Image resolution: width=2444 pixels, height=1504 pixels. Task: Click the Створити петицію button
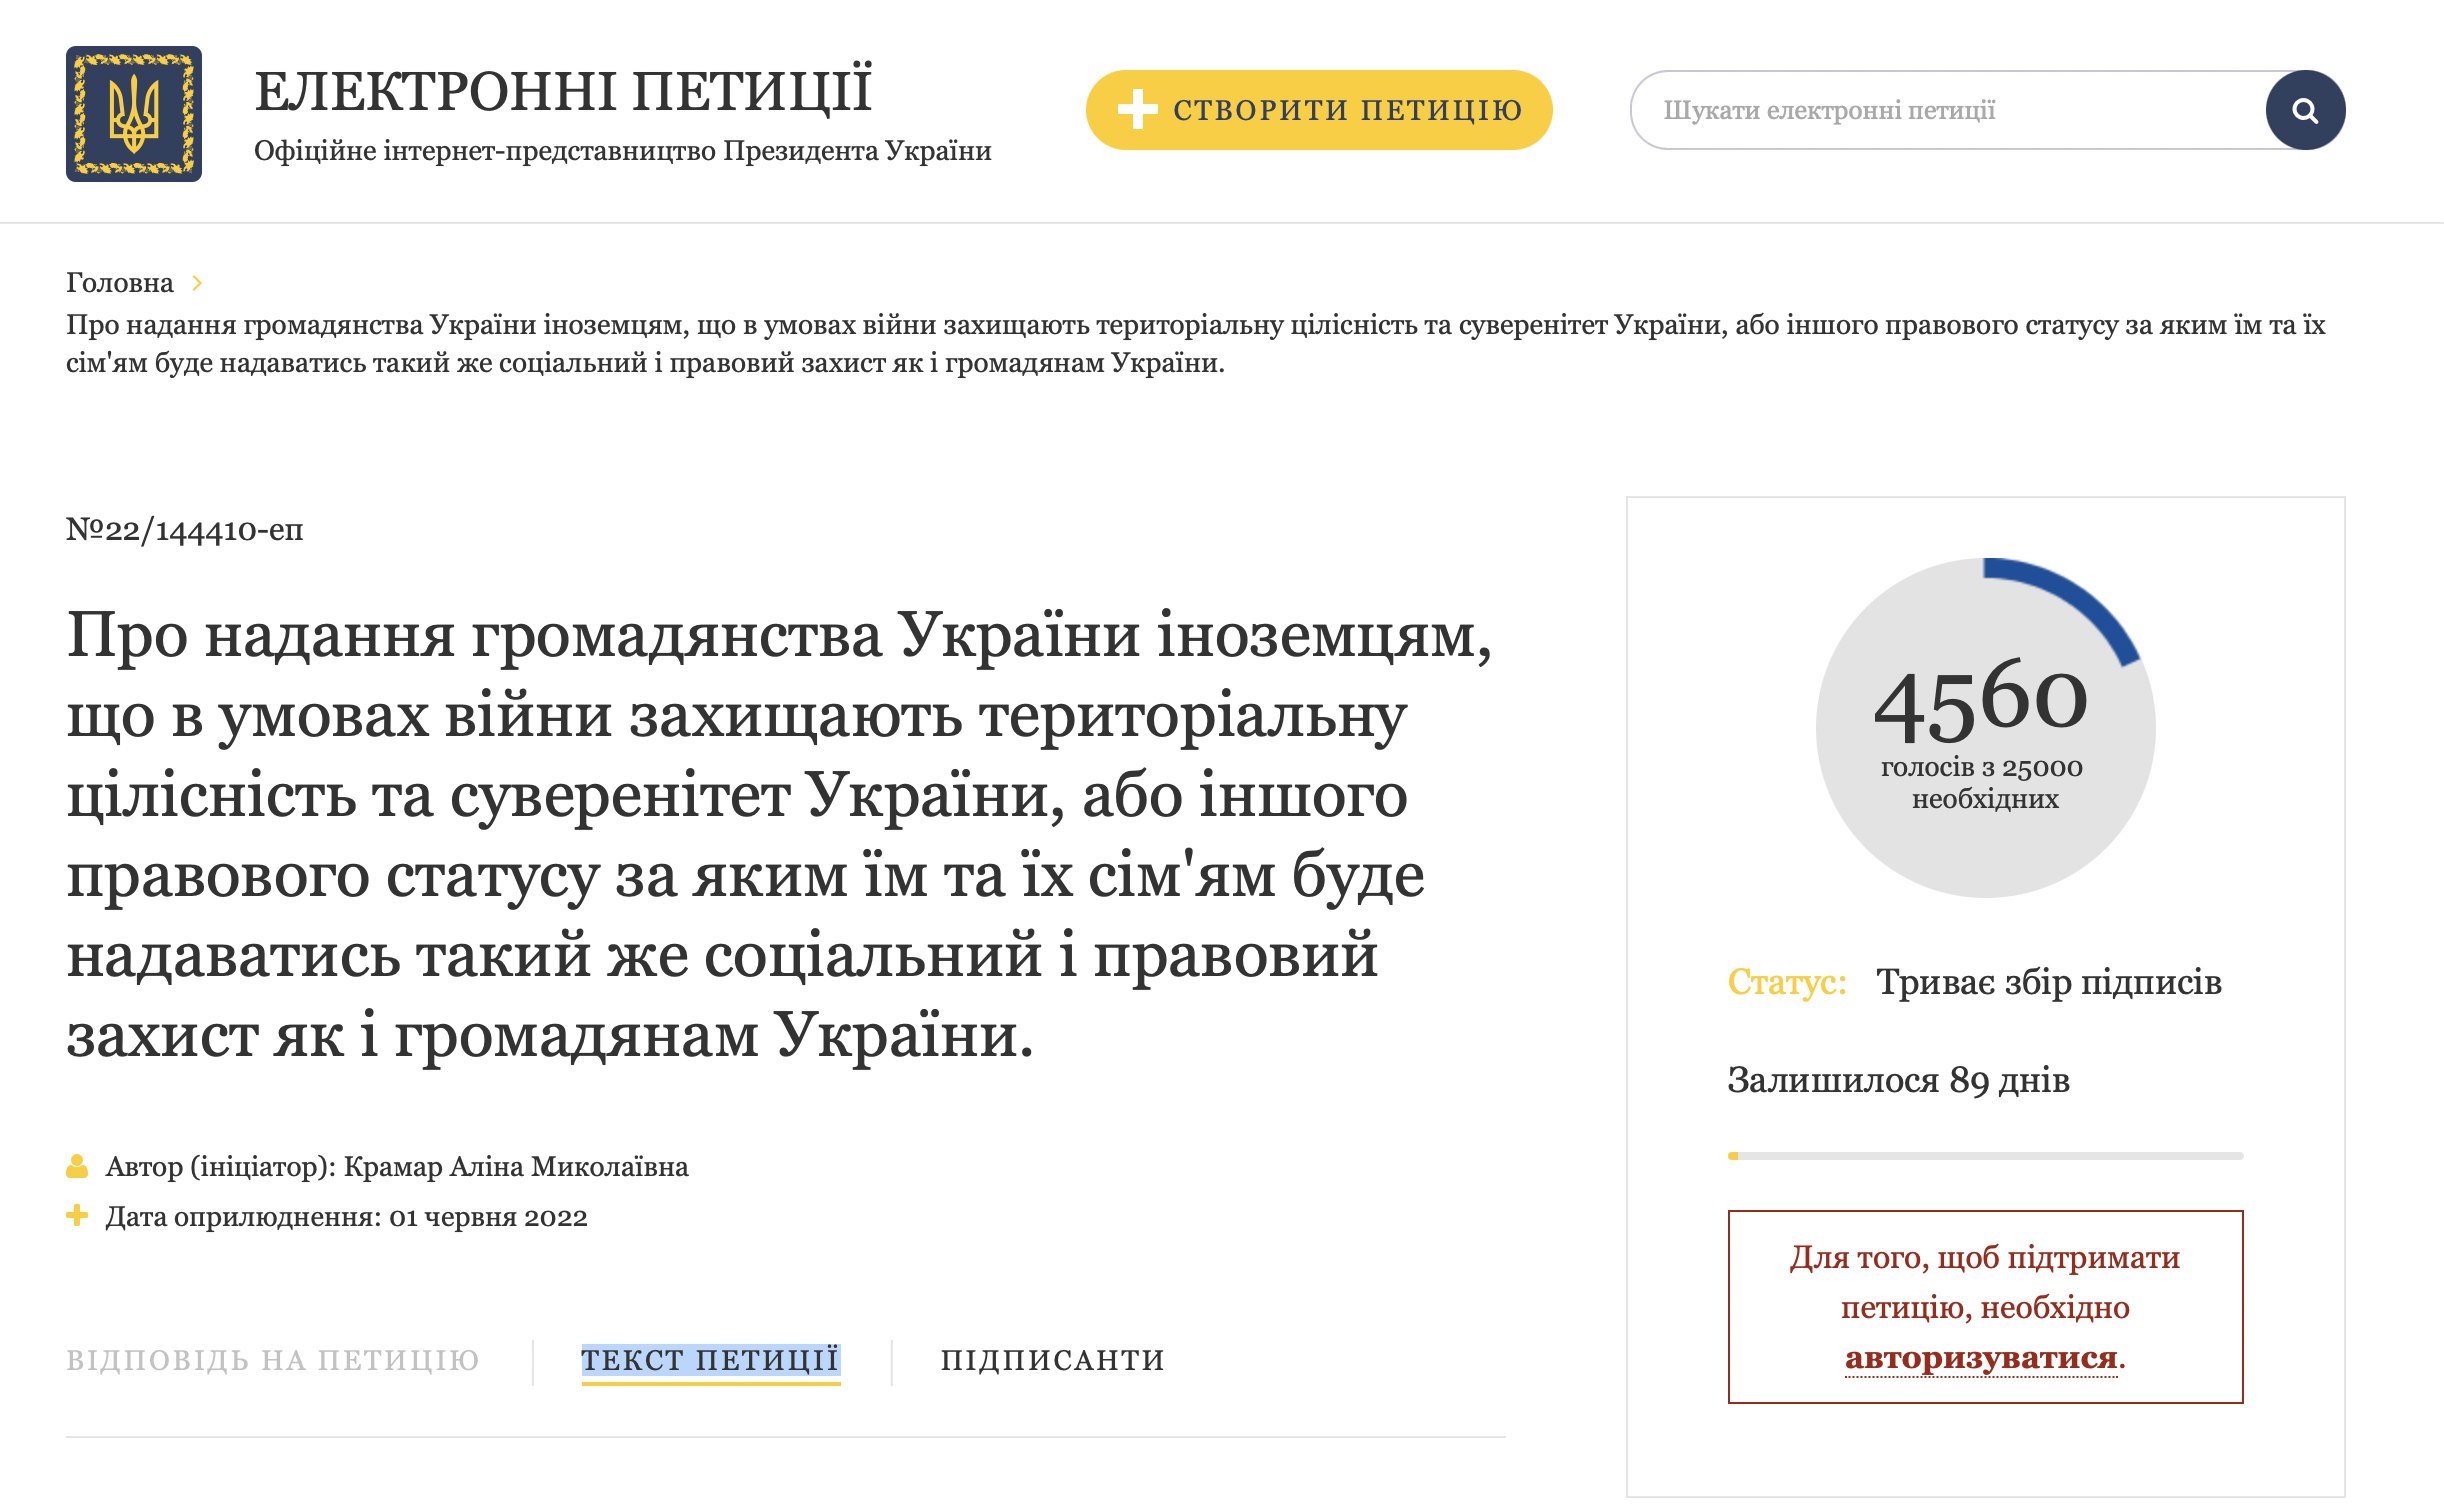1319,110
